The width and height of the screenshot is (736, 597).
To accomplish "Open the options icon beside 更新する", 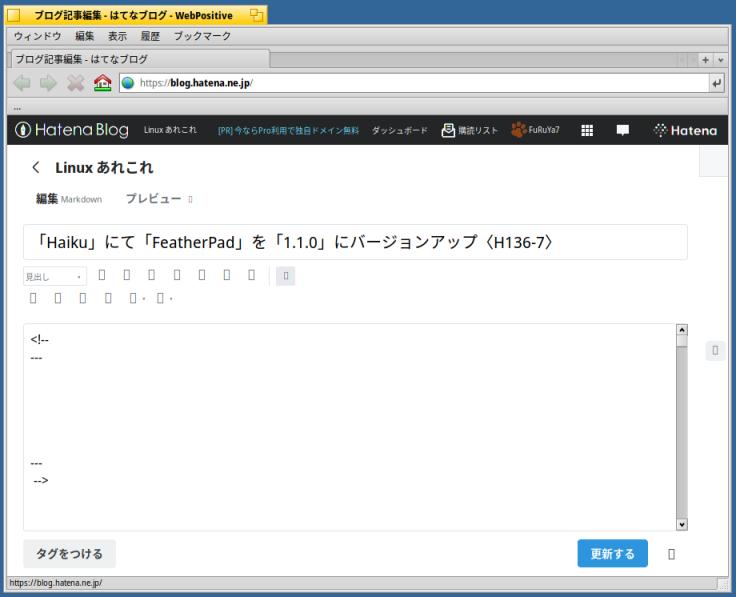I will pyautogui.click(x=671, y=554).
